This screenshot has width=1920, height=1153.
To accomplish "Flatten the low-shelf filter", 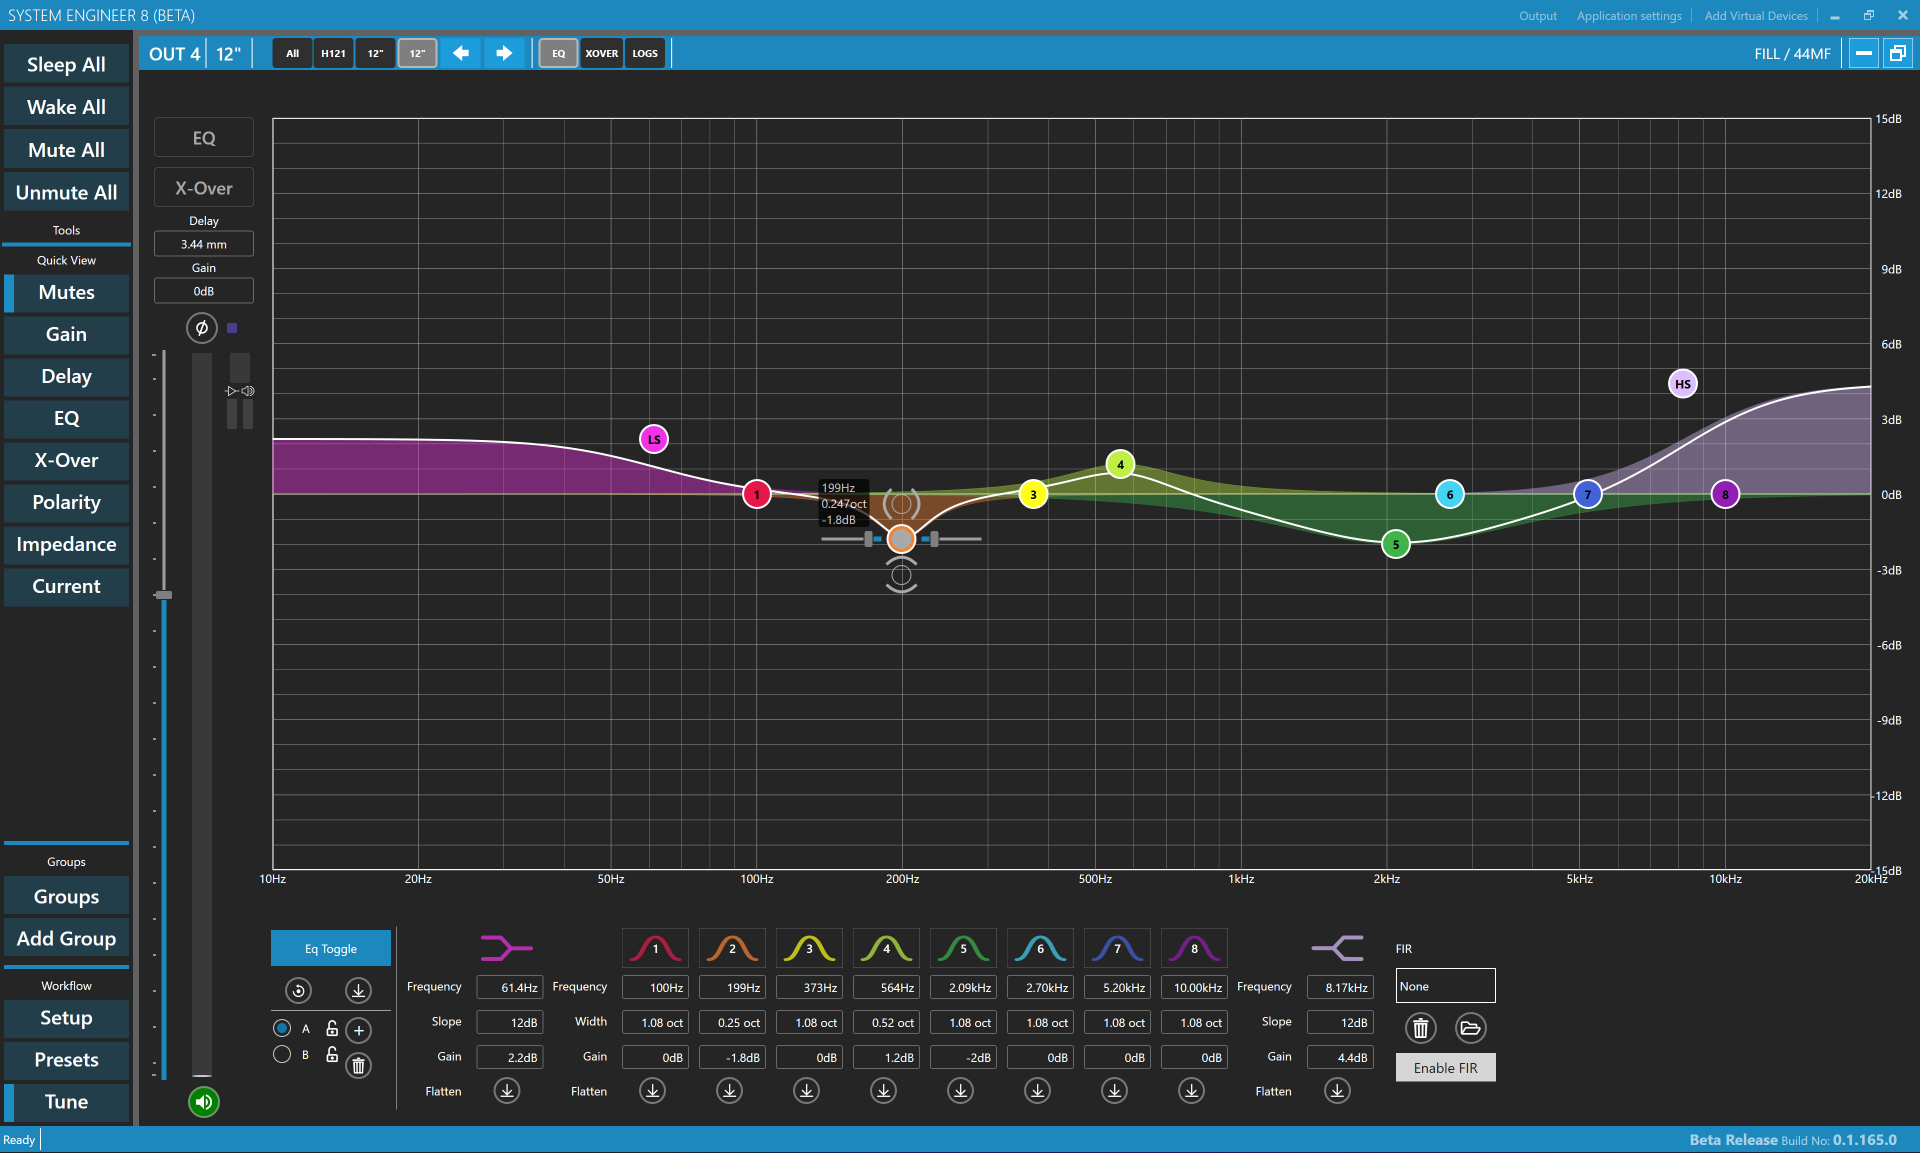I will tap(507, 1091).
